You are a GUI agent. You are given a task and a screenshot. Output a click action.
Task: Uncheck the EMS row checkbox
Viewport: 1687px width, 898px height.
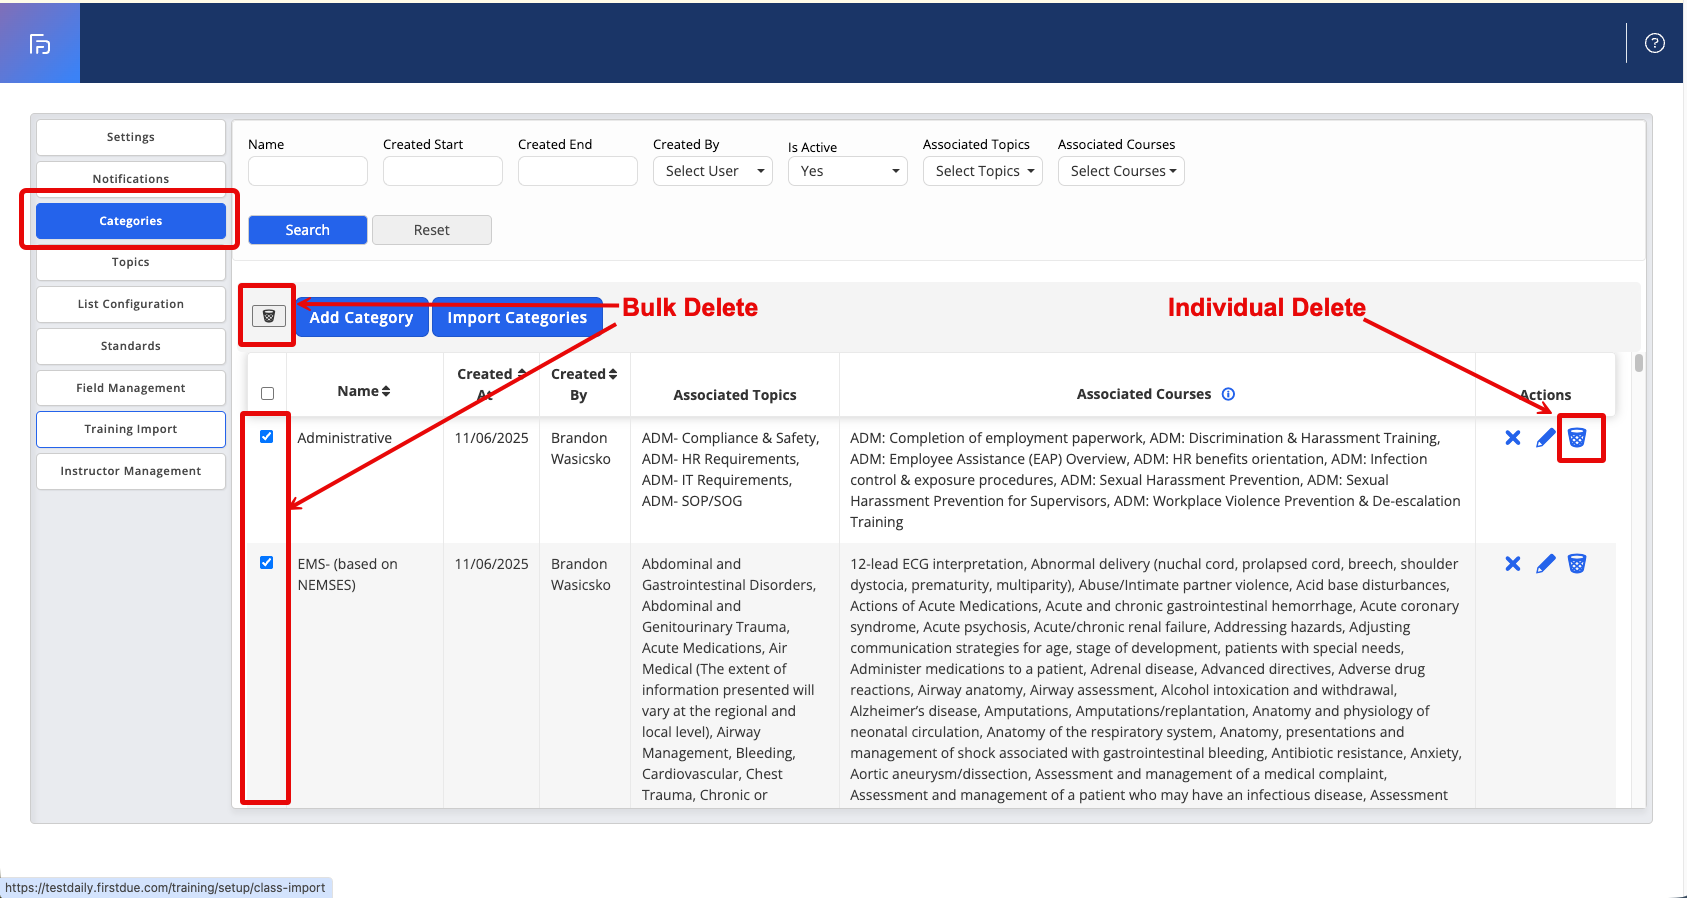point(267,563)
